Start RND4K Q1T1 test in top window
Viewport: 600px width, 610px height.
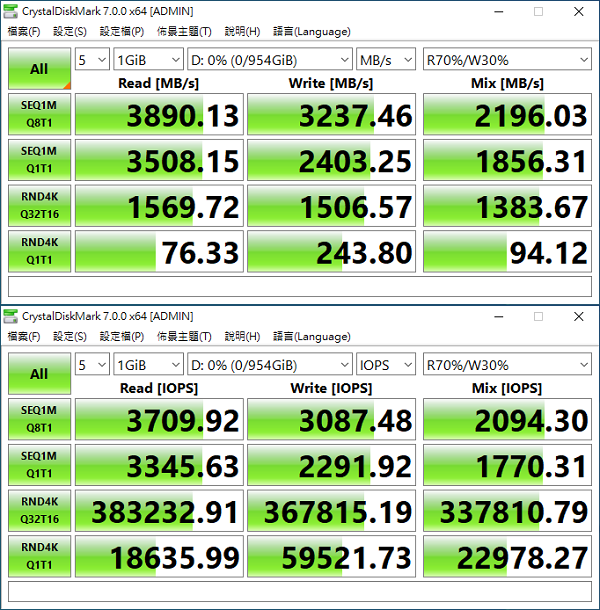coord(39,251)
